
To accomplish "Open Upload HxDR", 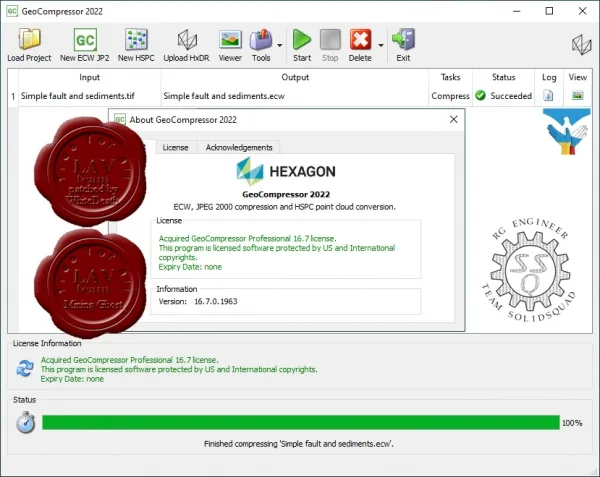I will tap(186, 45).
